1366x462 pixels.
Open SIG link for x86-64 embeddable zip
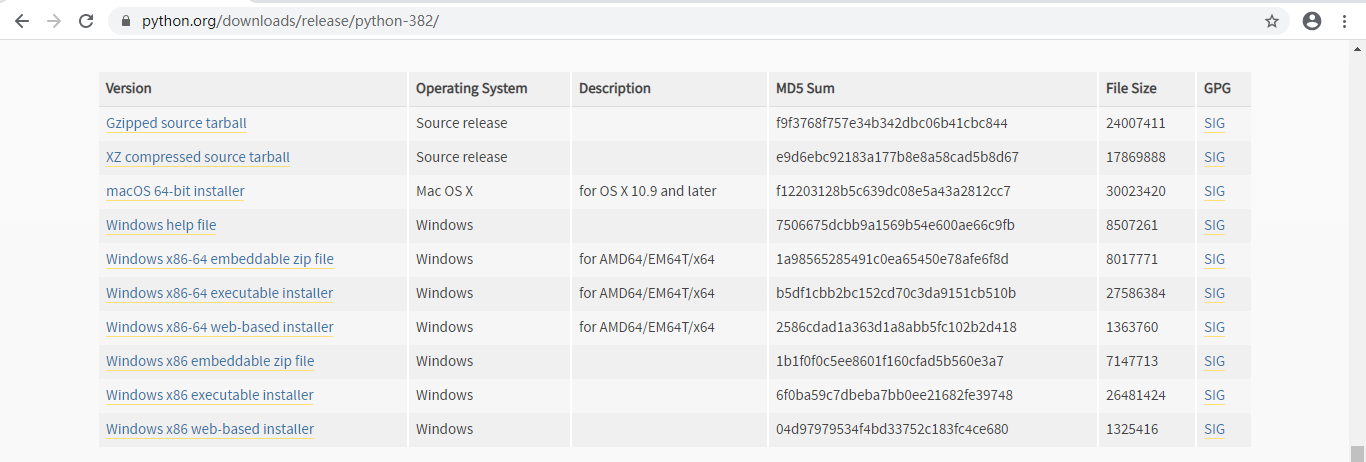(x=1214, y=259)
